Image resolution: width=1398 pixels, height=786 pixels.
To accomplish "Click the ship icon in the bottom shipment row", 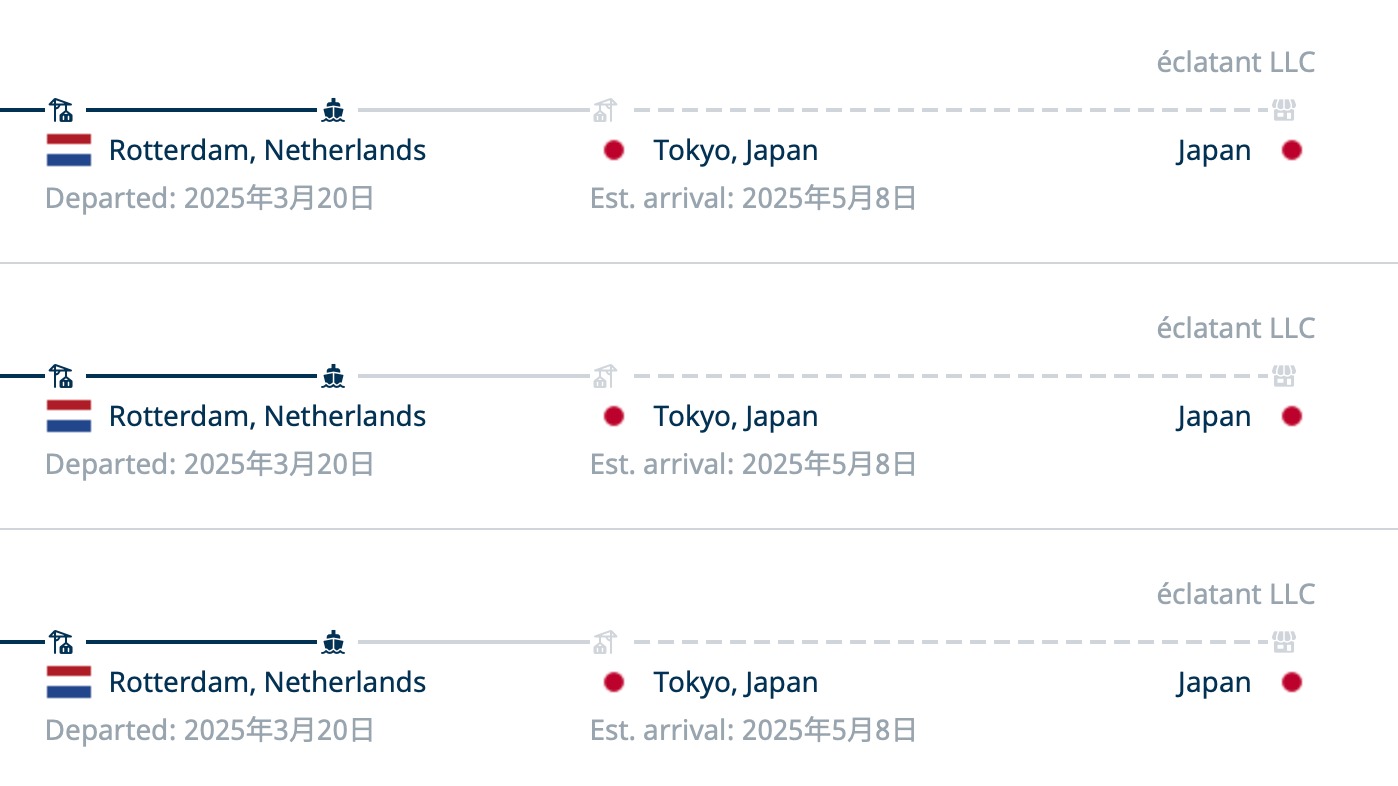I will [334, 642].
